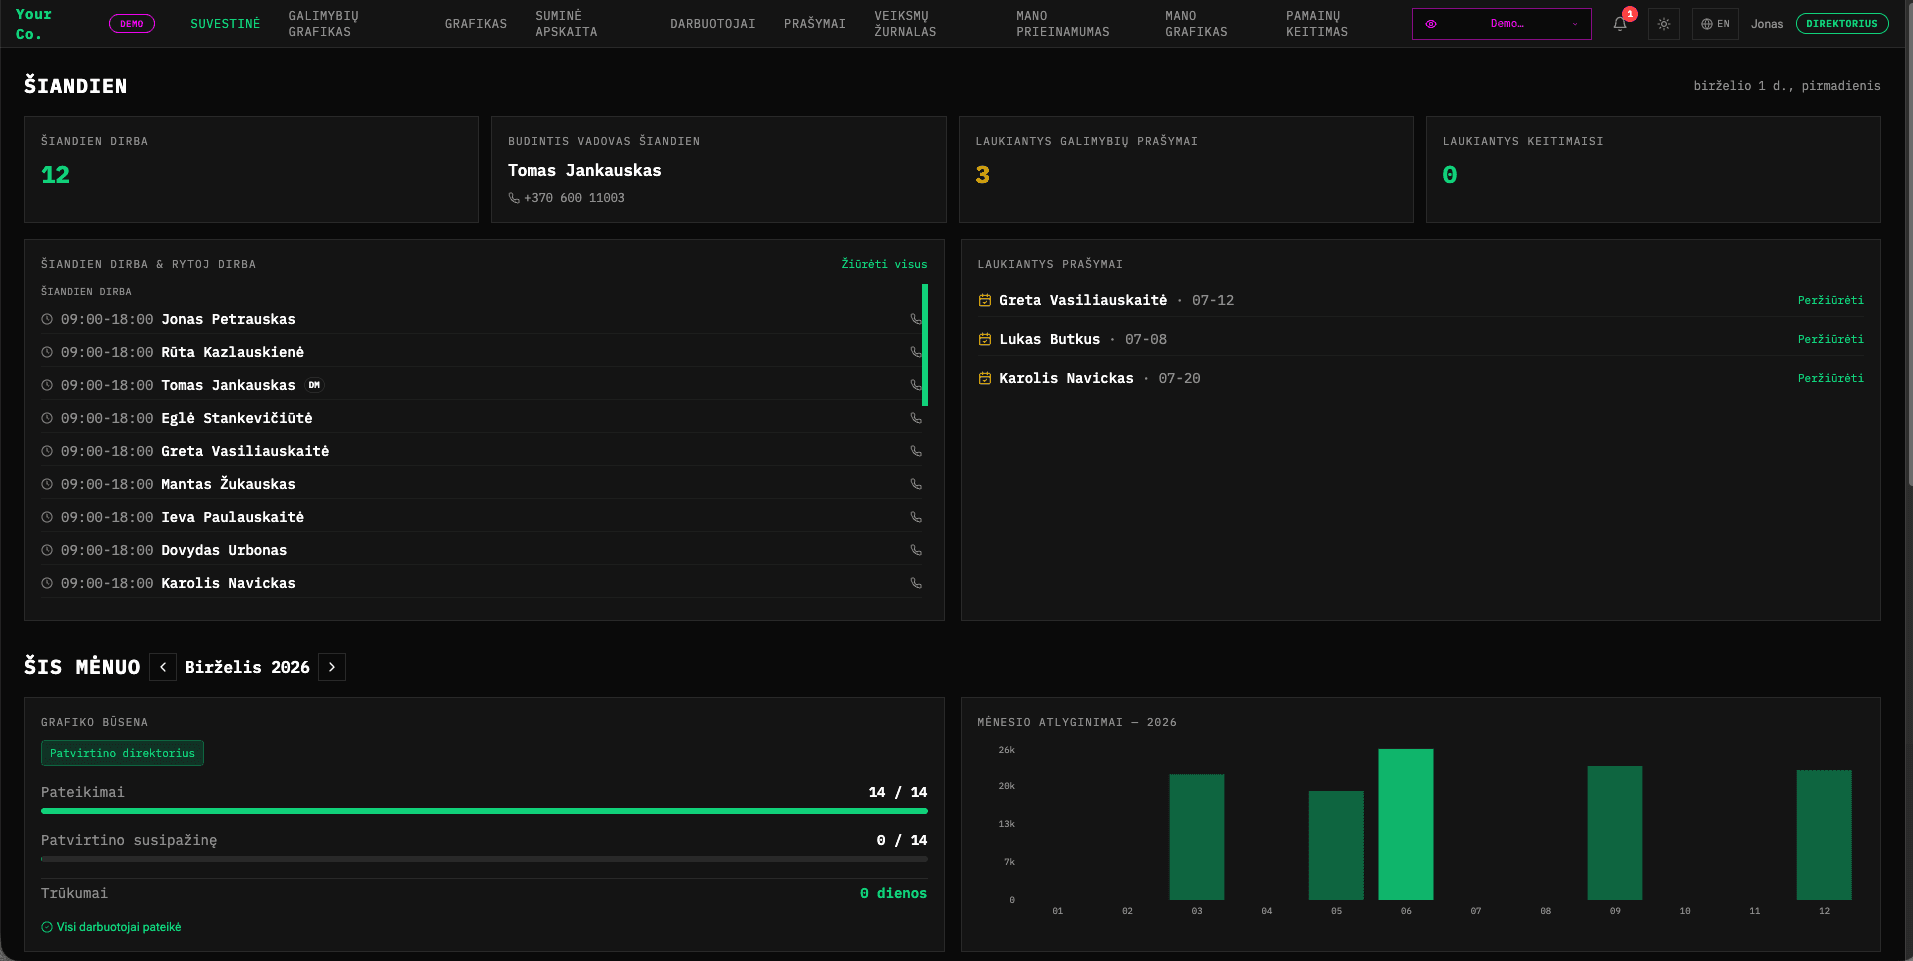Click the DM badge next to Tomas Jankauskas
The height and width of the screenshot is (961, 1913).
click(x=314, y=385)
